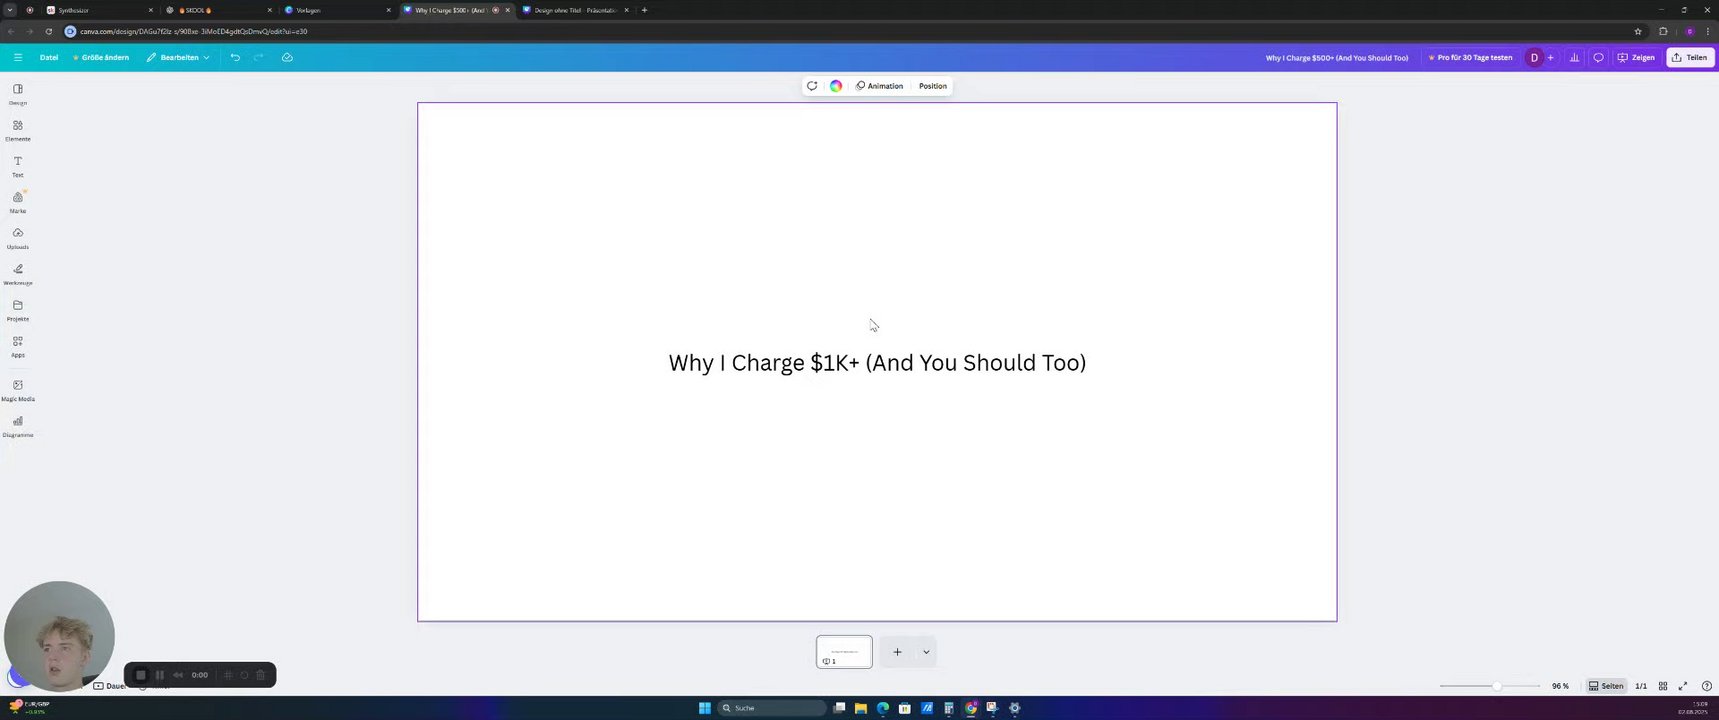Open the Werkzeuge tools panel

pos(18,274)
